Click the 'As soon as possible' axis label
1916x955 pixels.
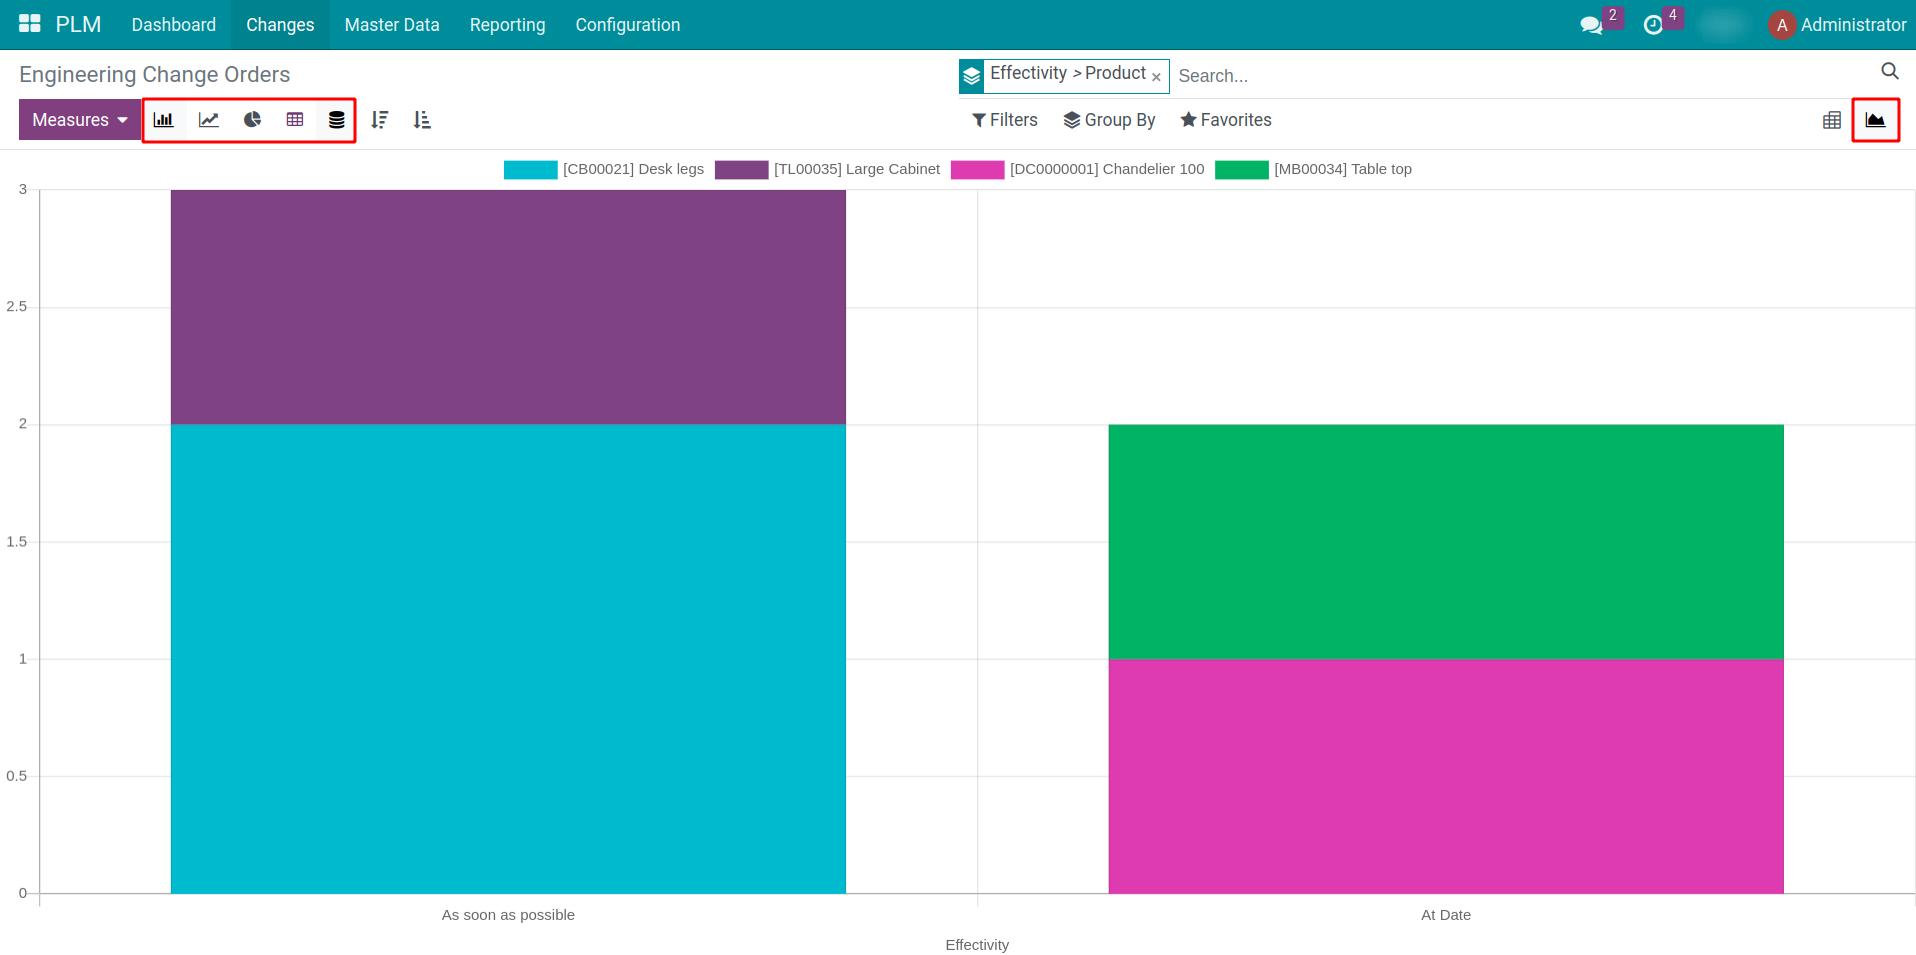point(508,915)
